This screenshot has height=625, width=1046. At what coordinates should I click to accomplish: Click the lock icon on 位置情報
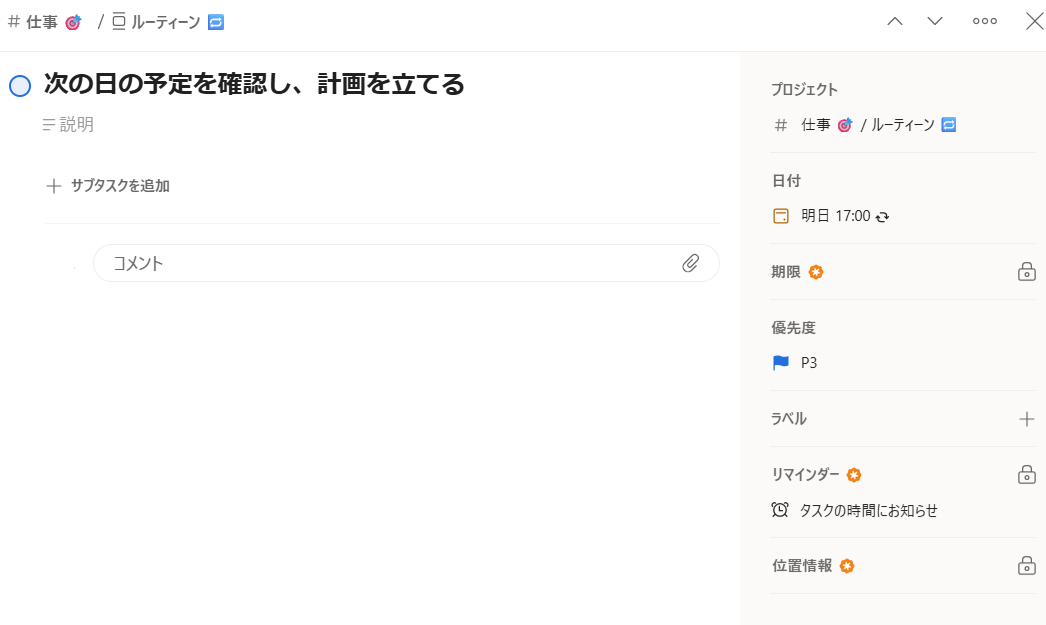1026,566
